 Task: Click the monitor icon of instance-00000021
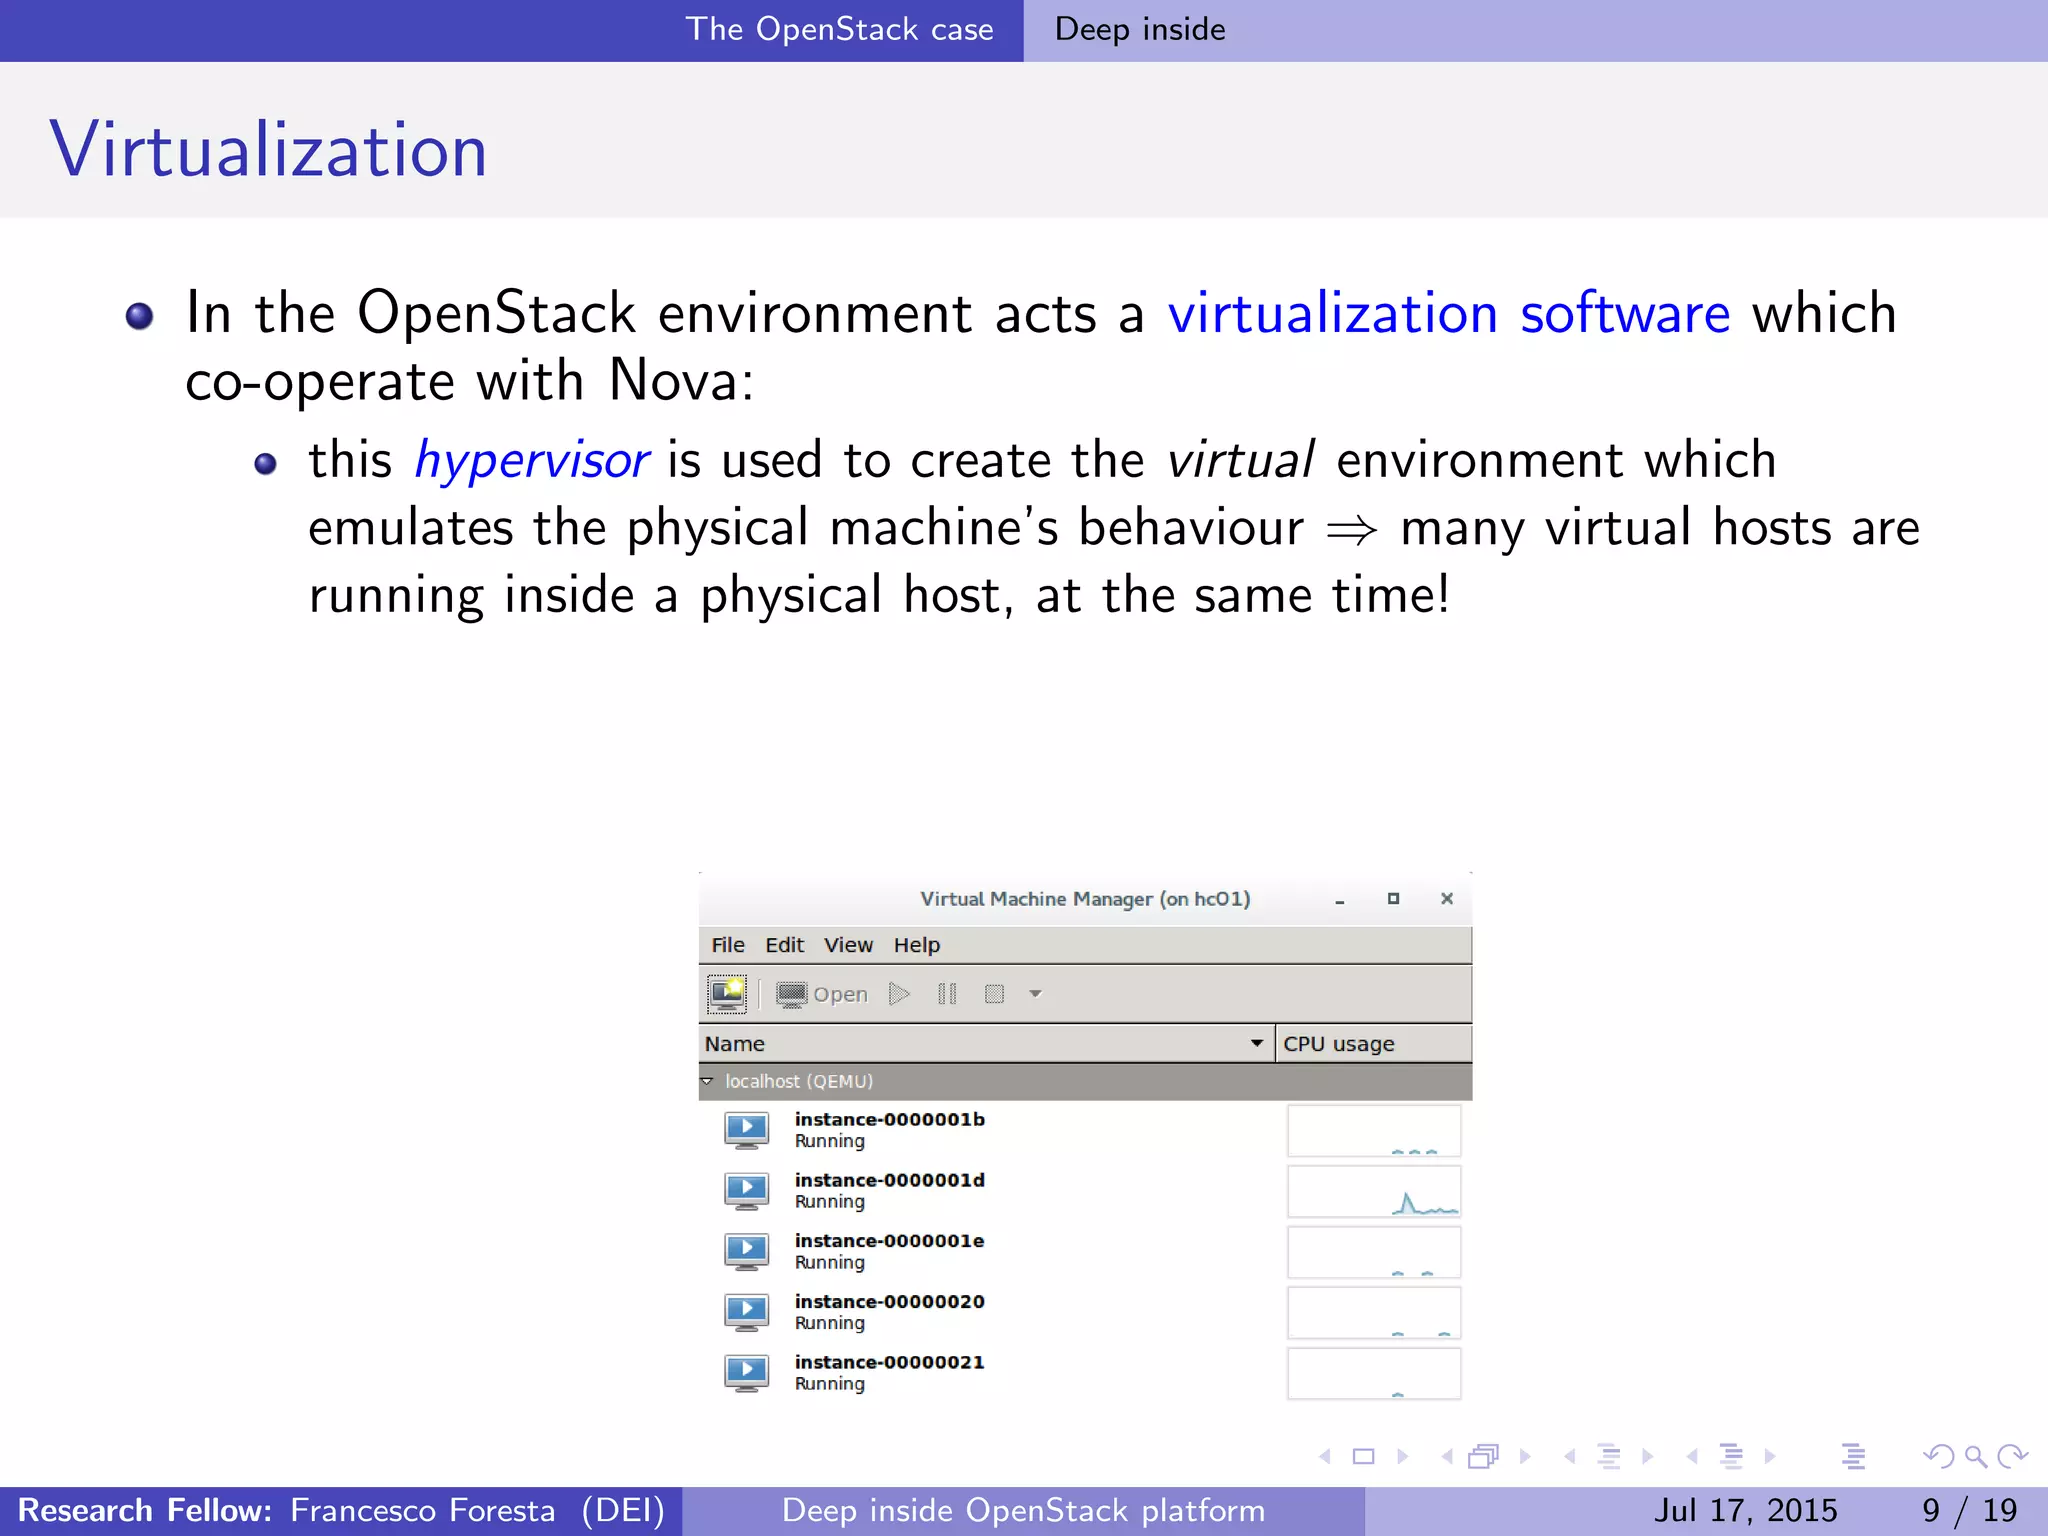(747, 1373)
